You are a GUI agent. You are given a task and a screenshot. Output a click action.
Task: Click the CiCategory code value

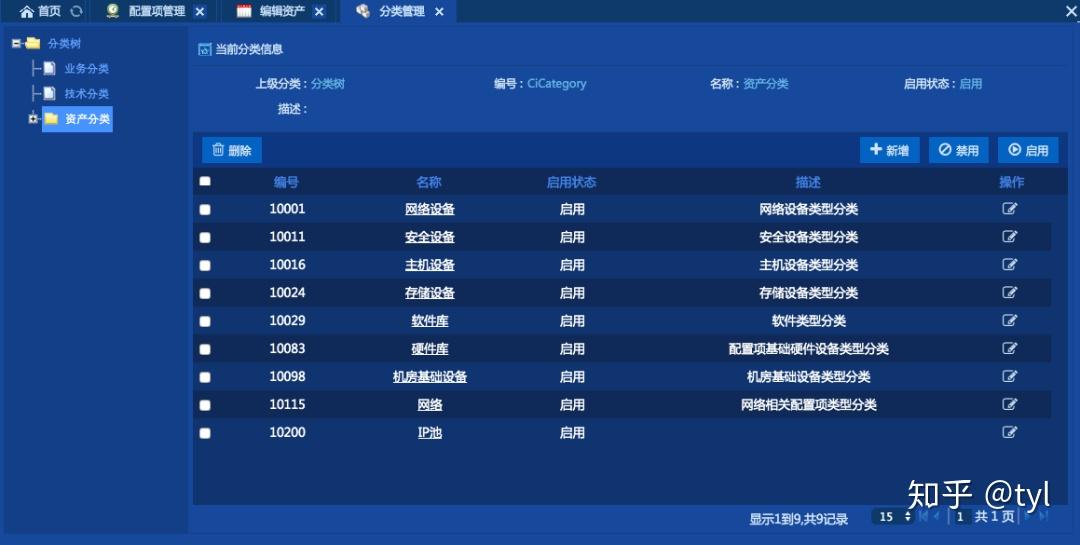tap(557, 83)
